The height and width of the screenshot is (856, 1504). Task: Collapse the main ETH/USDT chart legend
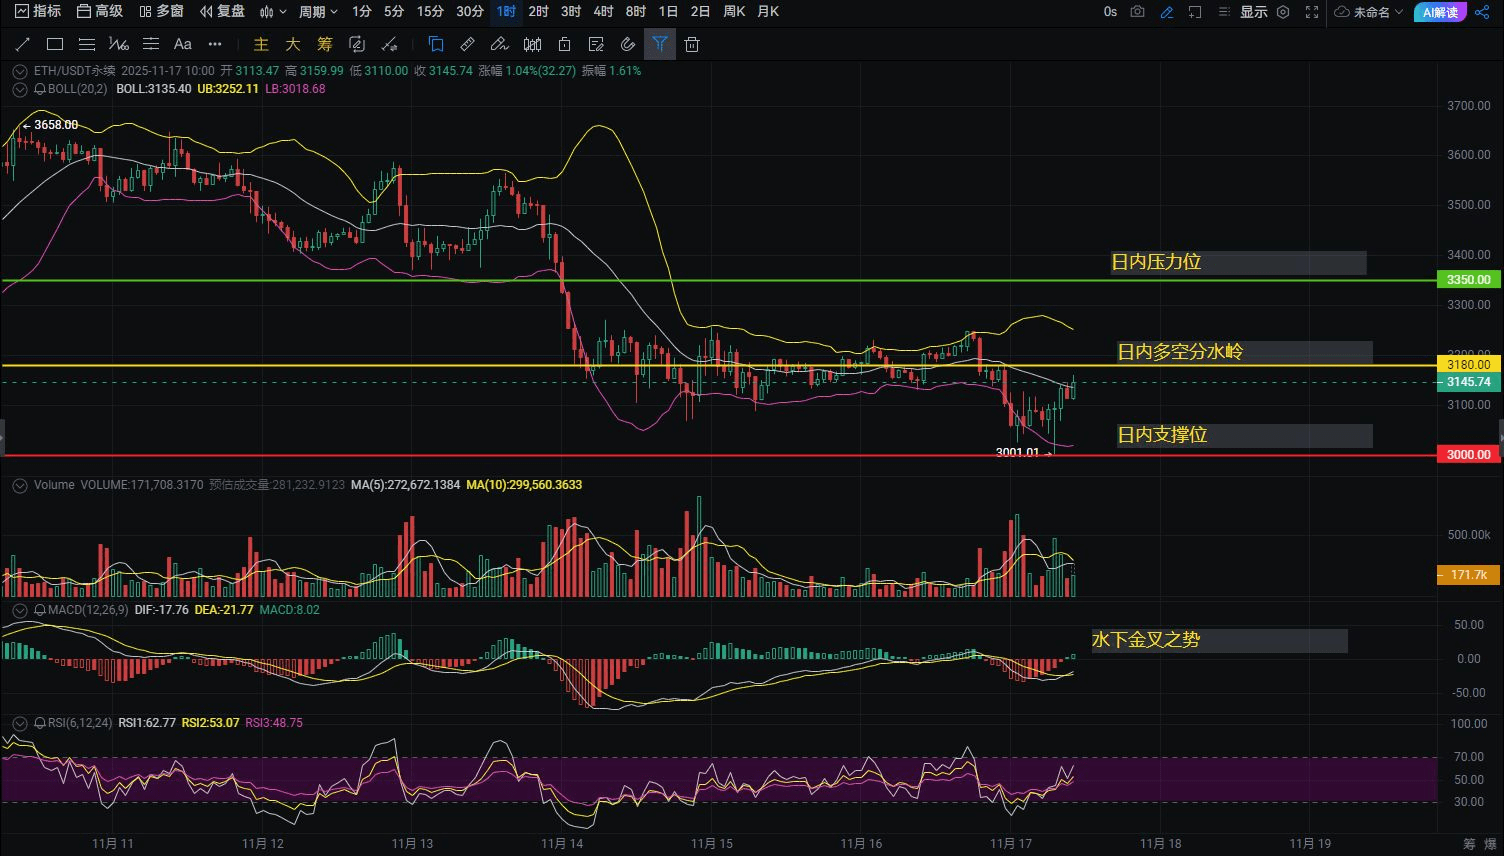point(20,71)
